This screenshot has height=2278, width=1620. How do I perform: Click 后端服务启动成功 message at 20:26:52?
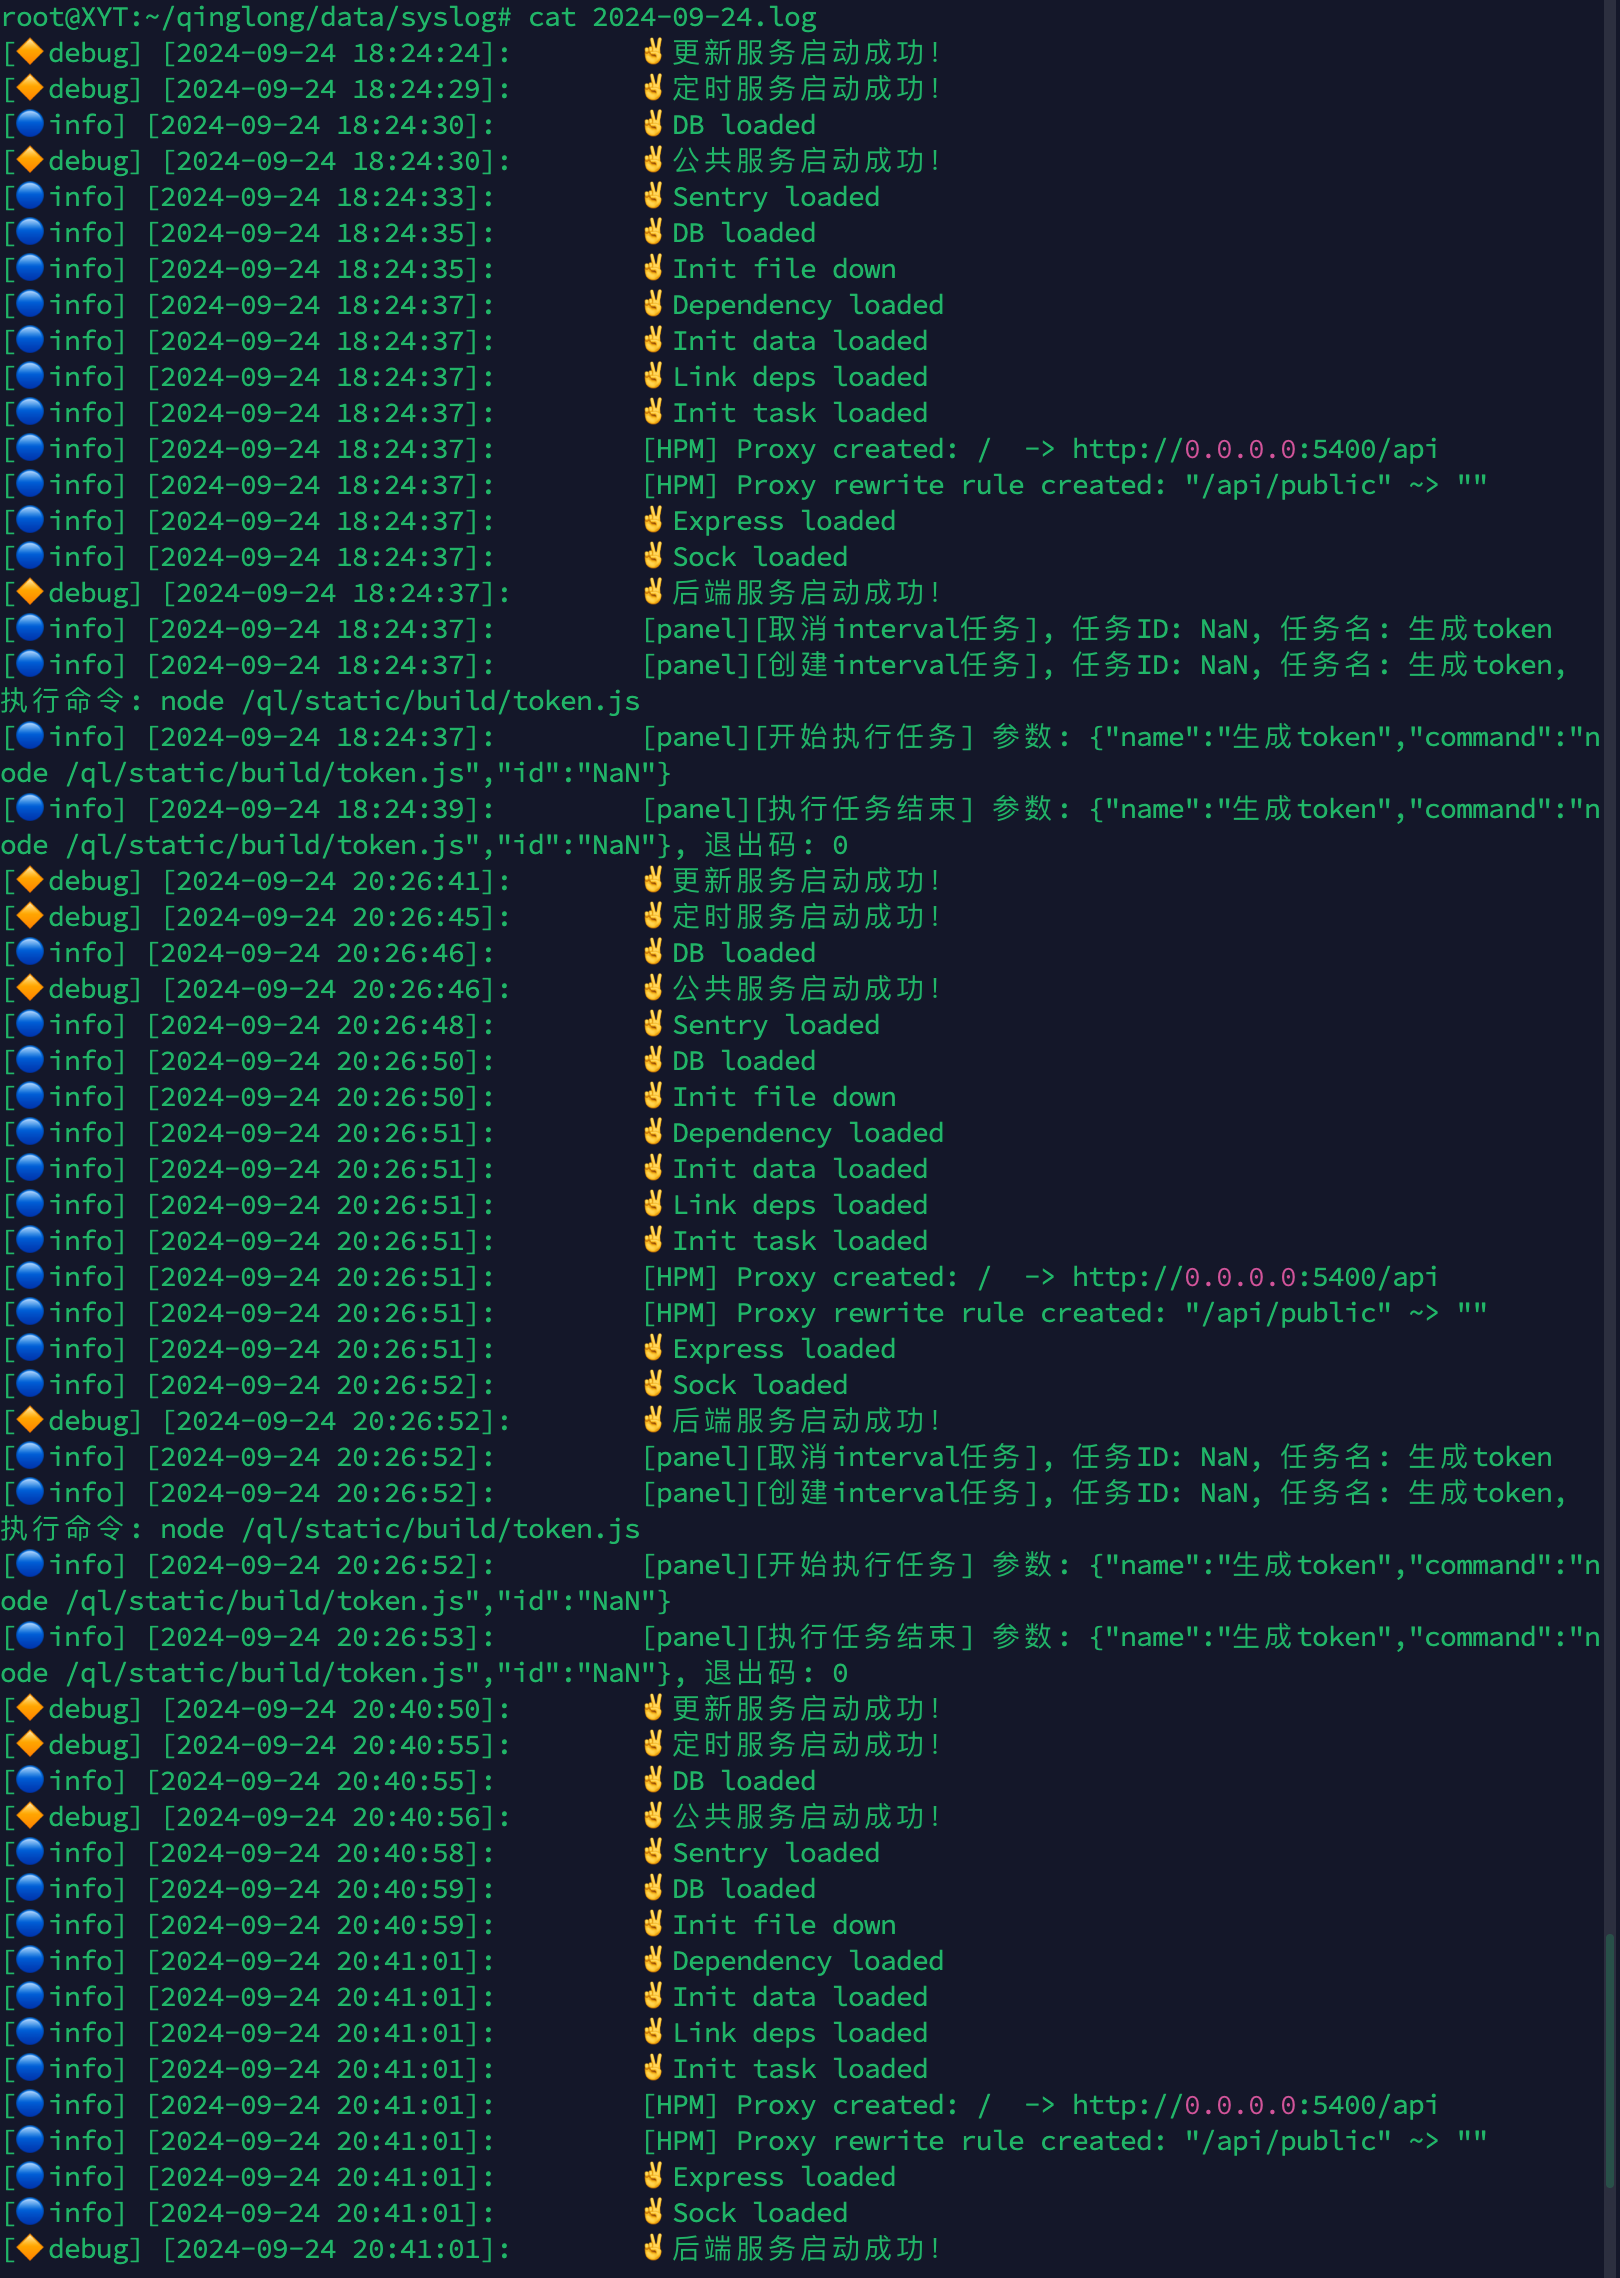coord(806,1421)
